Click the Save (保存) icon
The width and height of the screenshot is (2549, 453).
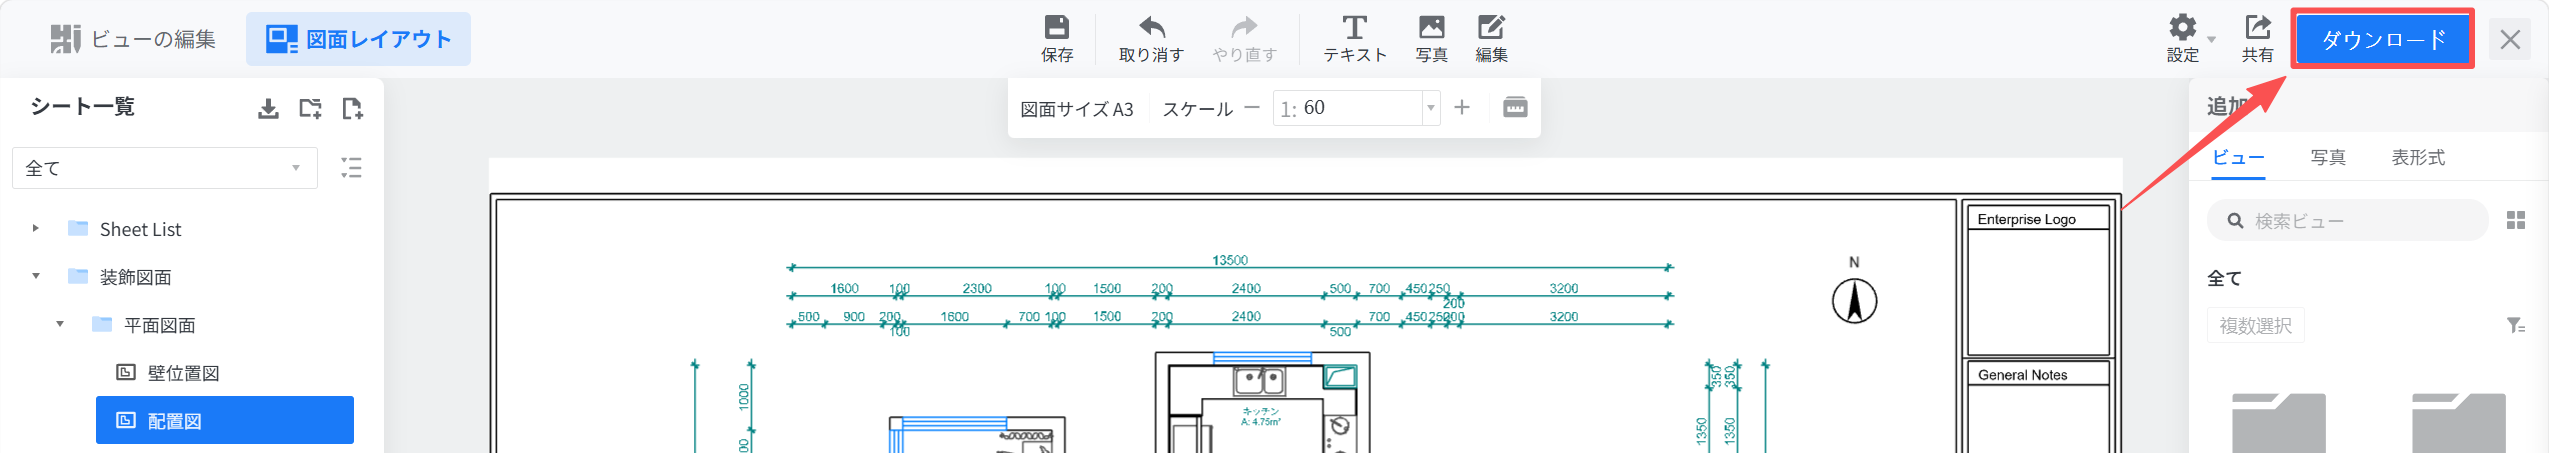1056,38
